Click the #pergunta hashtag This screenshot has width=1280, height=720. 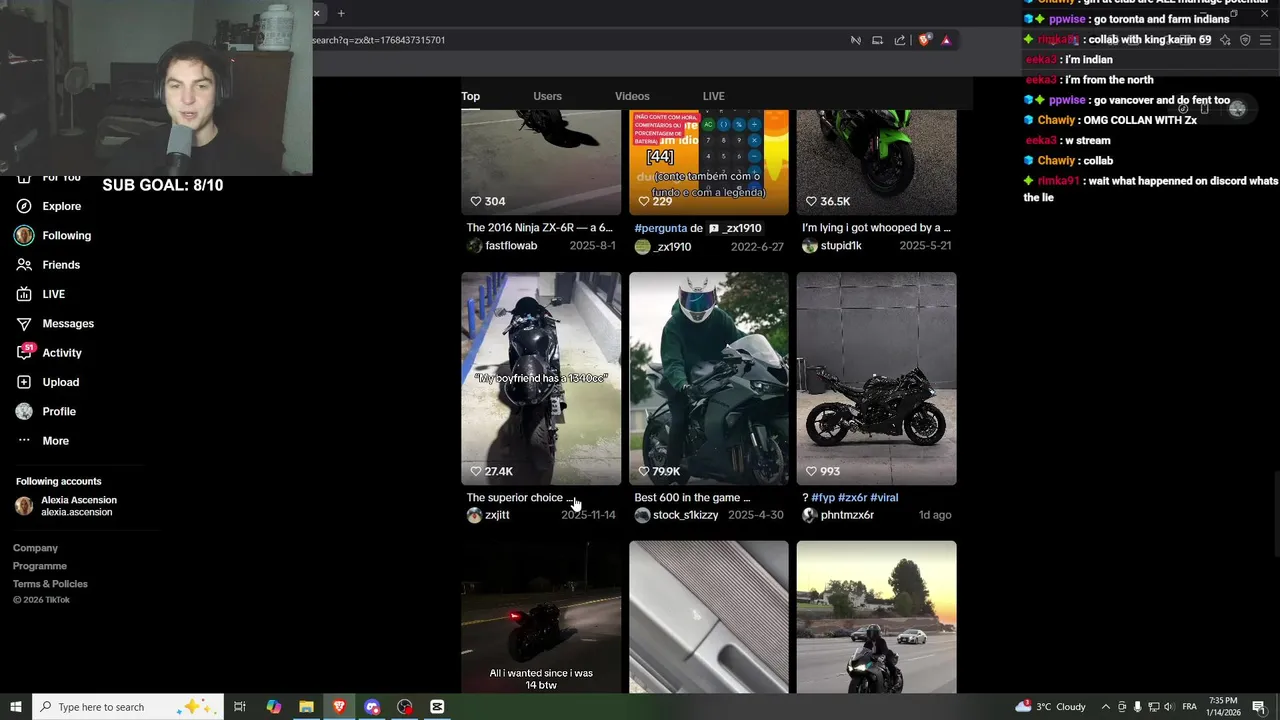click(660, 228)
